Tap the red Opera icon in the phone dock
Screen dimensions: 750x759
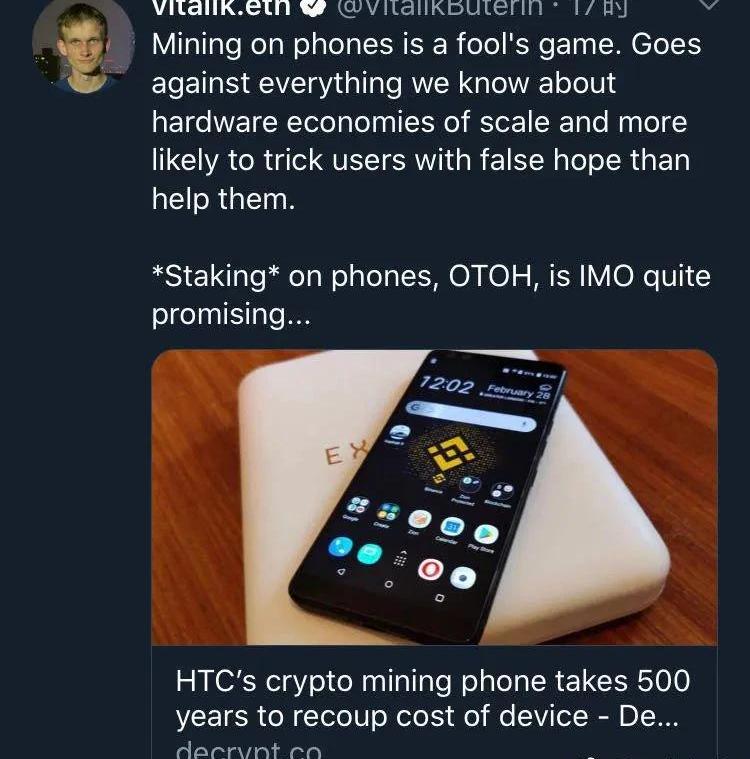tap(430, 569)
